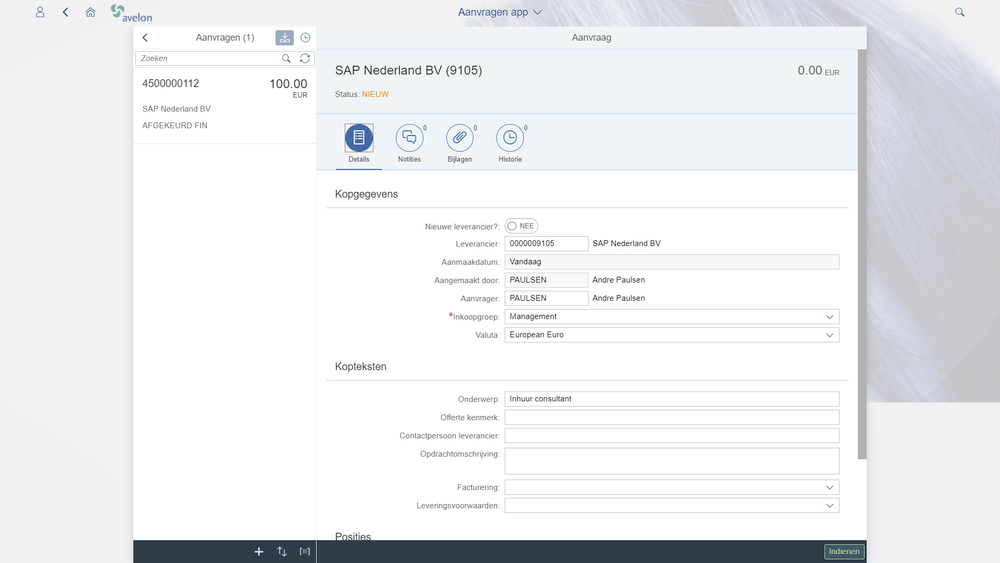Click the Leverancier number field
The height and width of the screenshot is (563, 1000).
[x=546, y=244]
